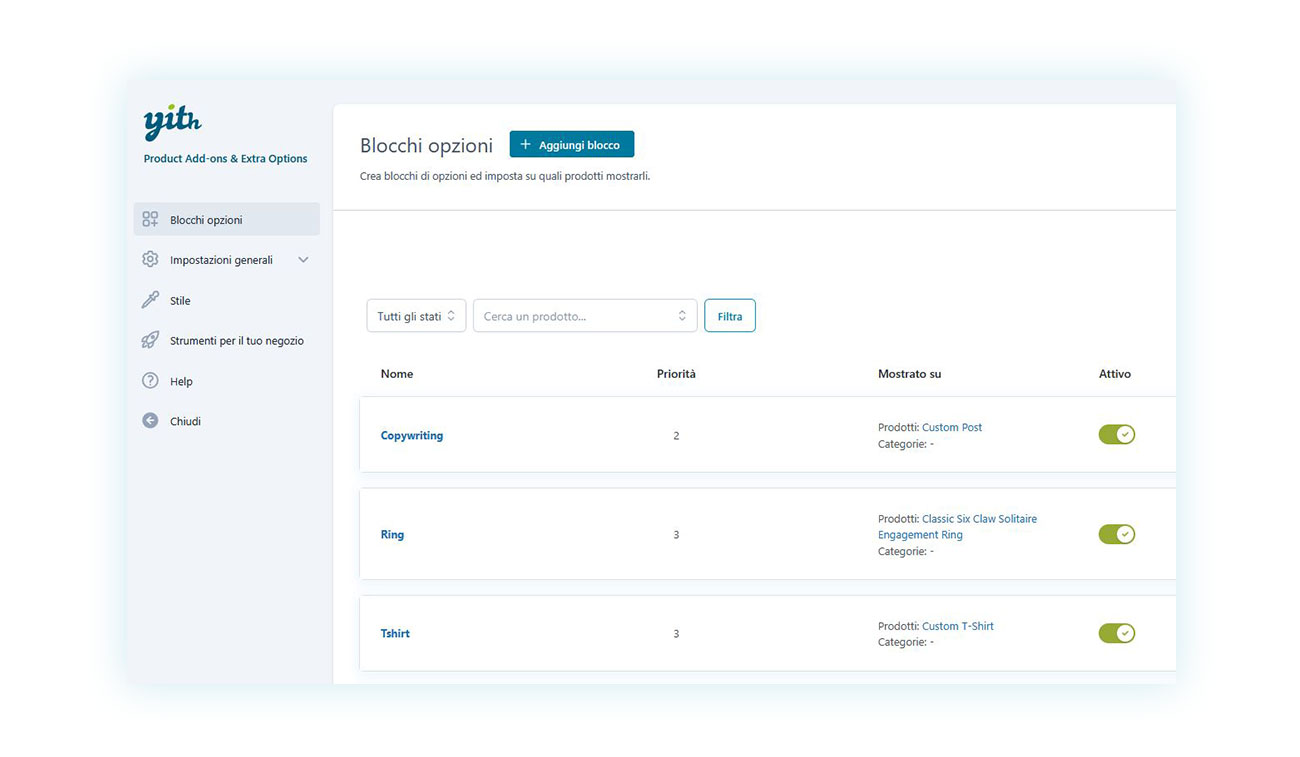Click the Attivo column header
Image resolution: width=1300 pixels, height=757 pixels.
1115,374
